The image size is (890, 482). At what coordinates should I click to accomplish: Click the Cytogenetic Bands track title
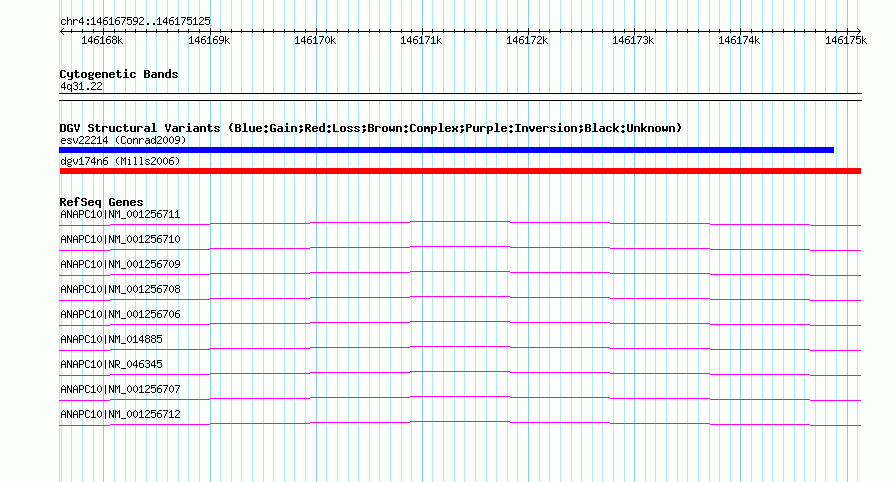(x=119, y=74)
